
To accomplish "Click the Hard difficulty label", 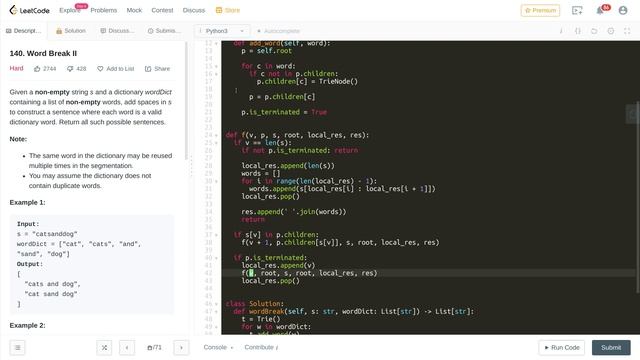I will click(16, 69).
